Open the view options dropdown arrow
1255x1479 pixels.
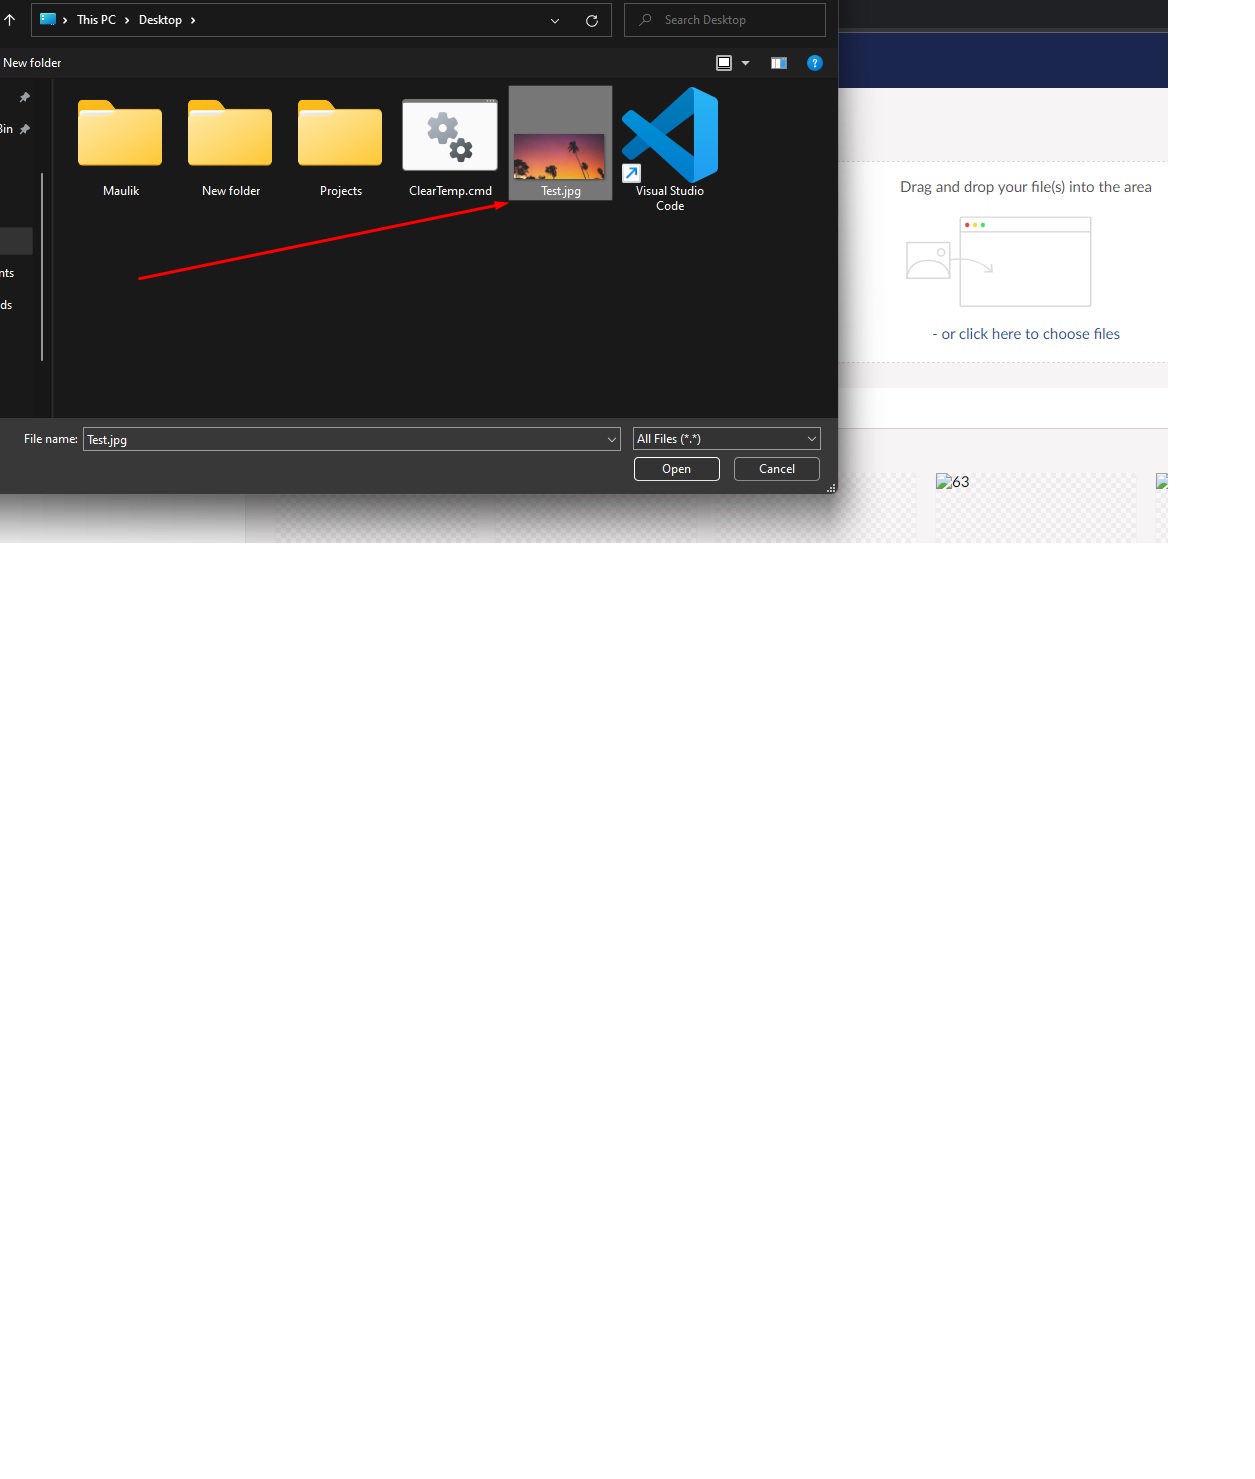click(x=746, y=63)
